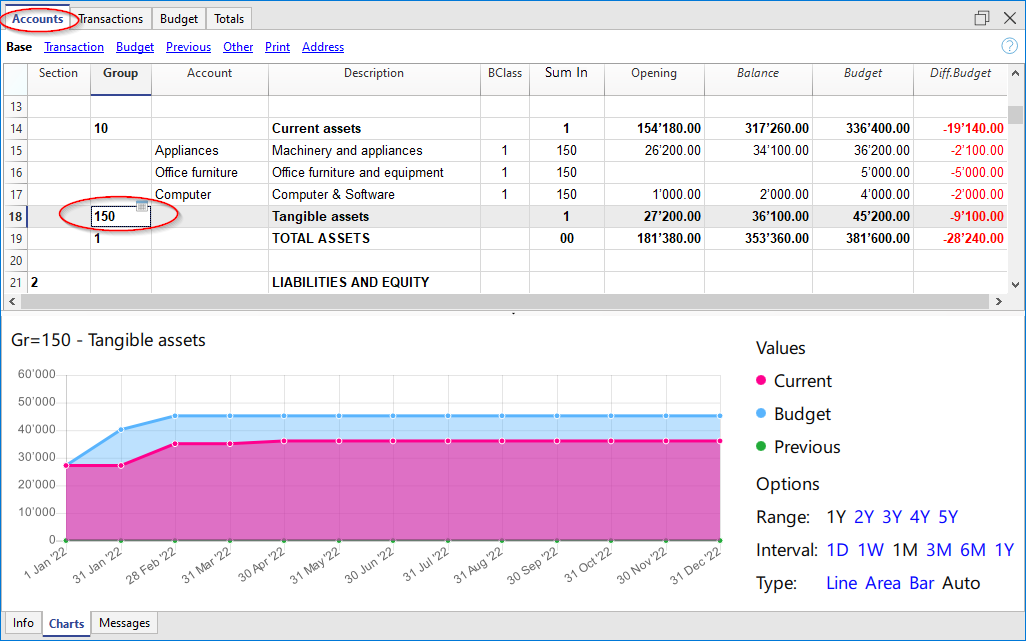Click the help question mark icon
Screen dimensions: 1026x641
coord(1009,46)
